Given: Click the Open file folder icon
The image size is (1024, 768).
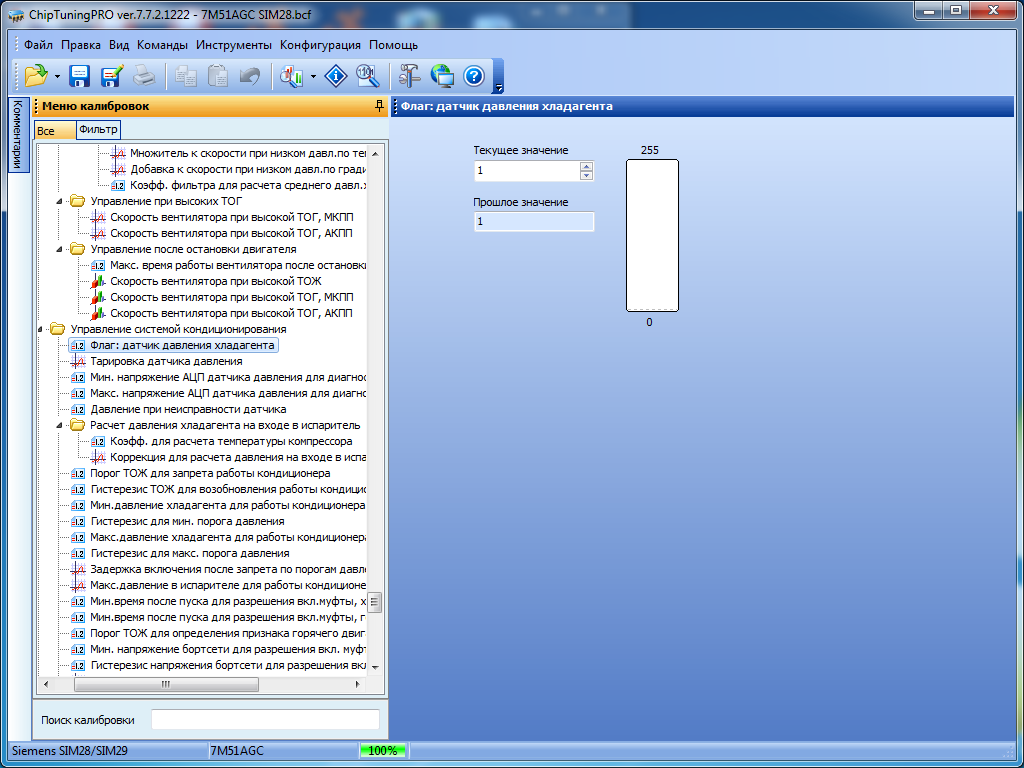Looking at the screenshot, I should click(x=35, y=76).
